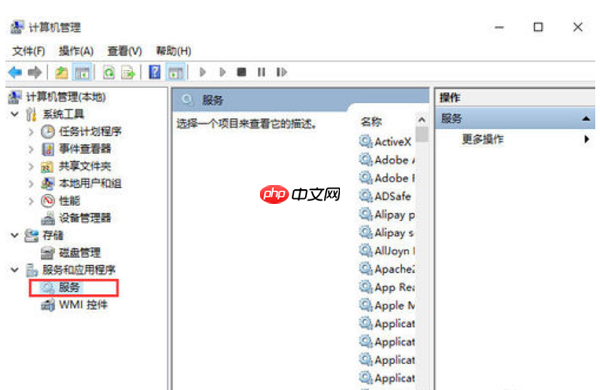Minimize the 计算机管理 window

click(x=499, y=27)
